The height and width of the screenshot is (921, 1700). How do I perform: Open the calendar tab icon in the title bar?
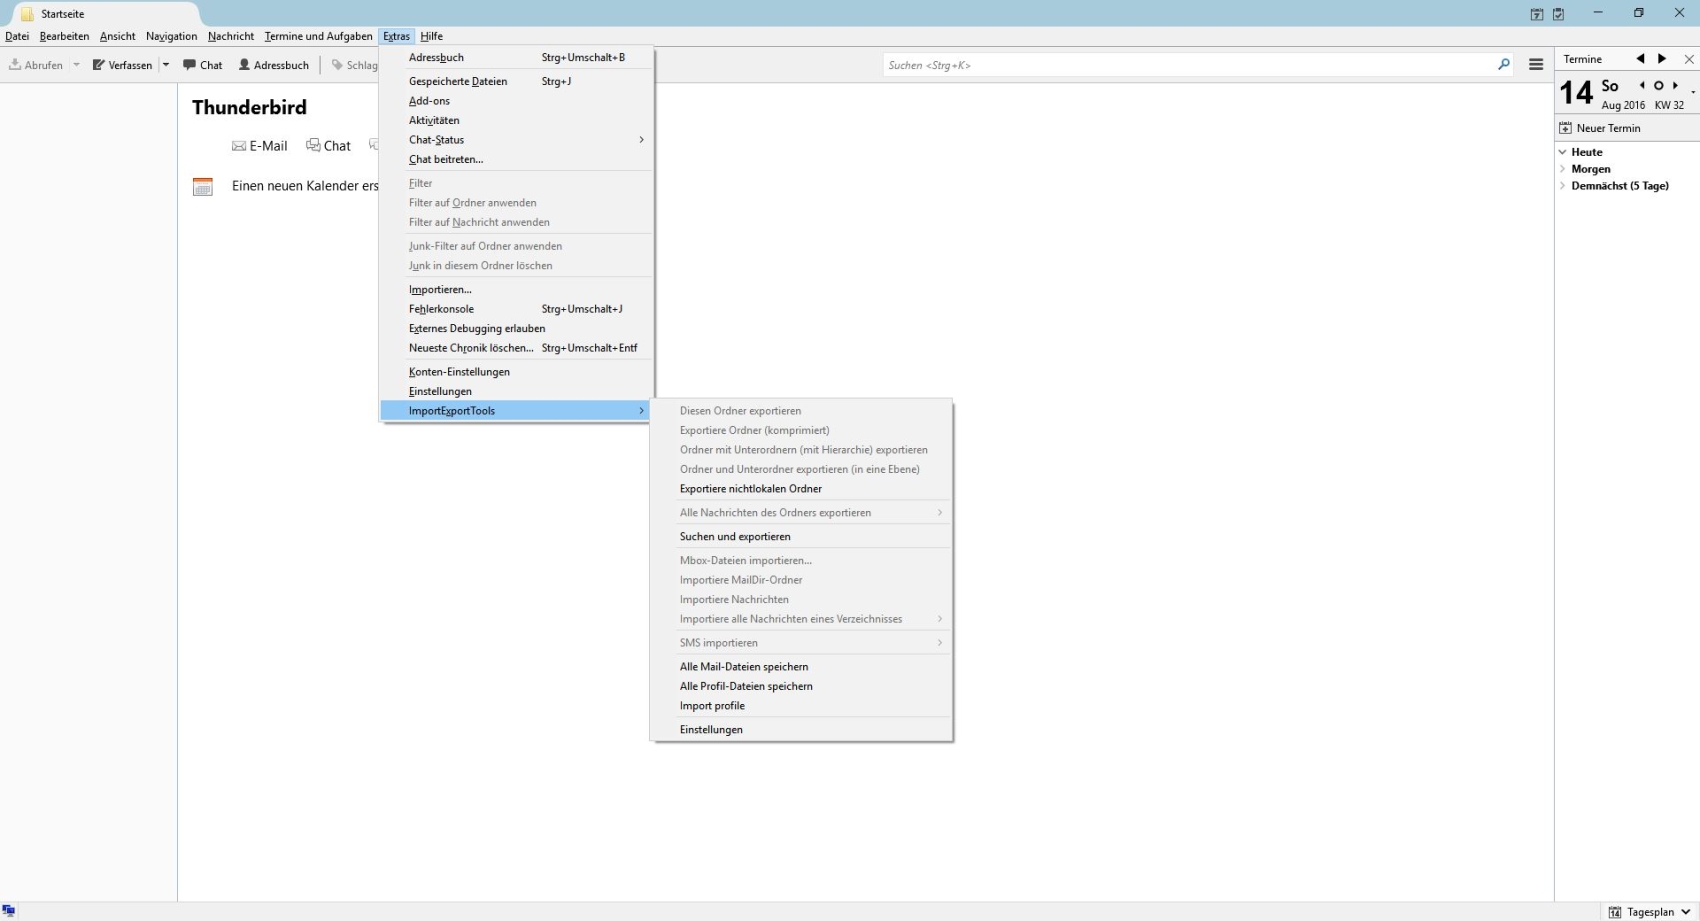click(1537, 14)
